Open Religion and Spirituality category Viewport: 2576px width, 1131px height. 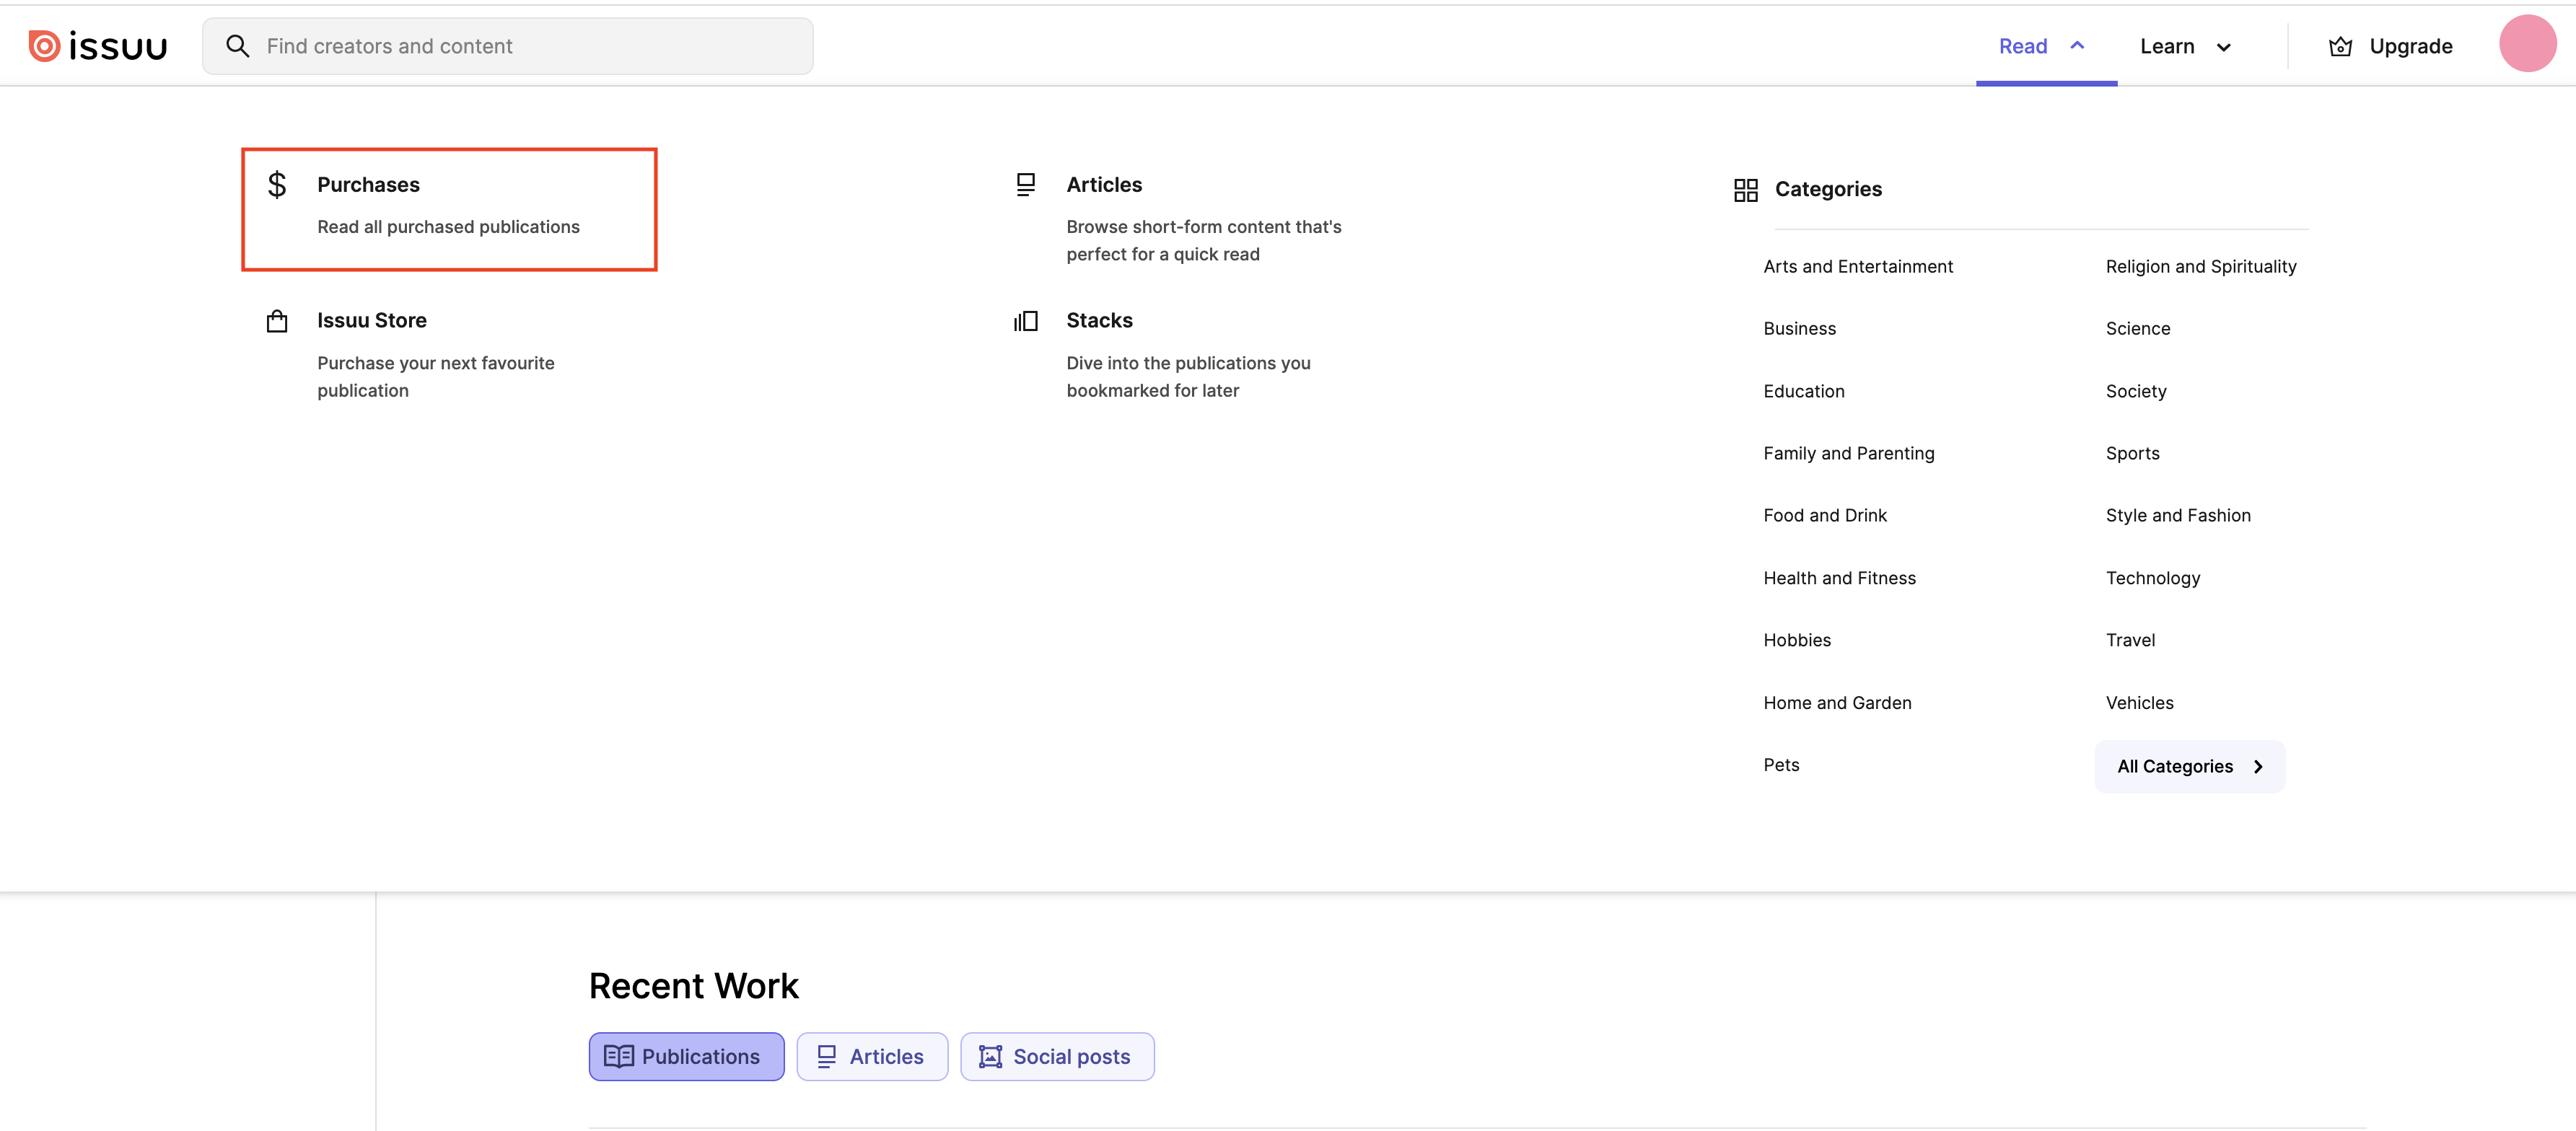click(2200, 266)
